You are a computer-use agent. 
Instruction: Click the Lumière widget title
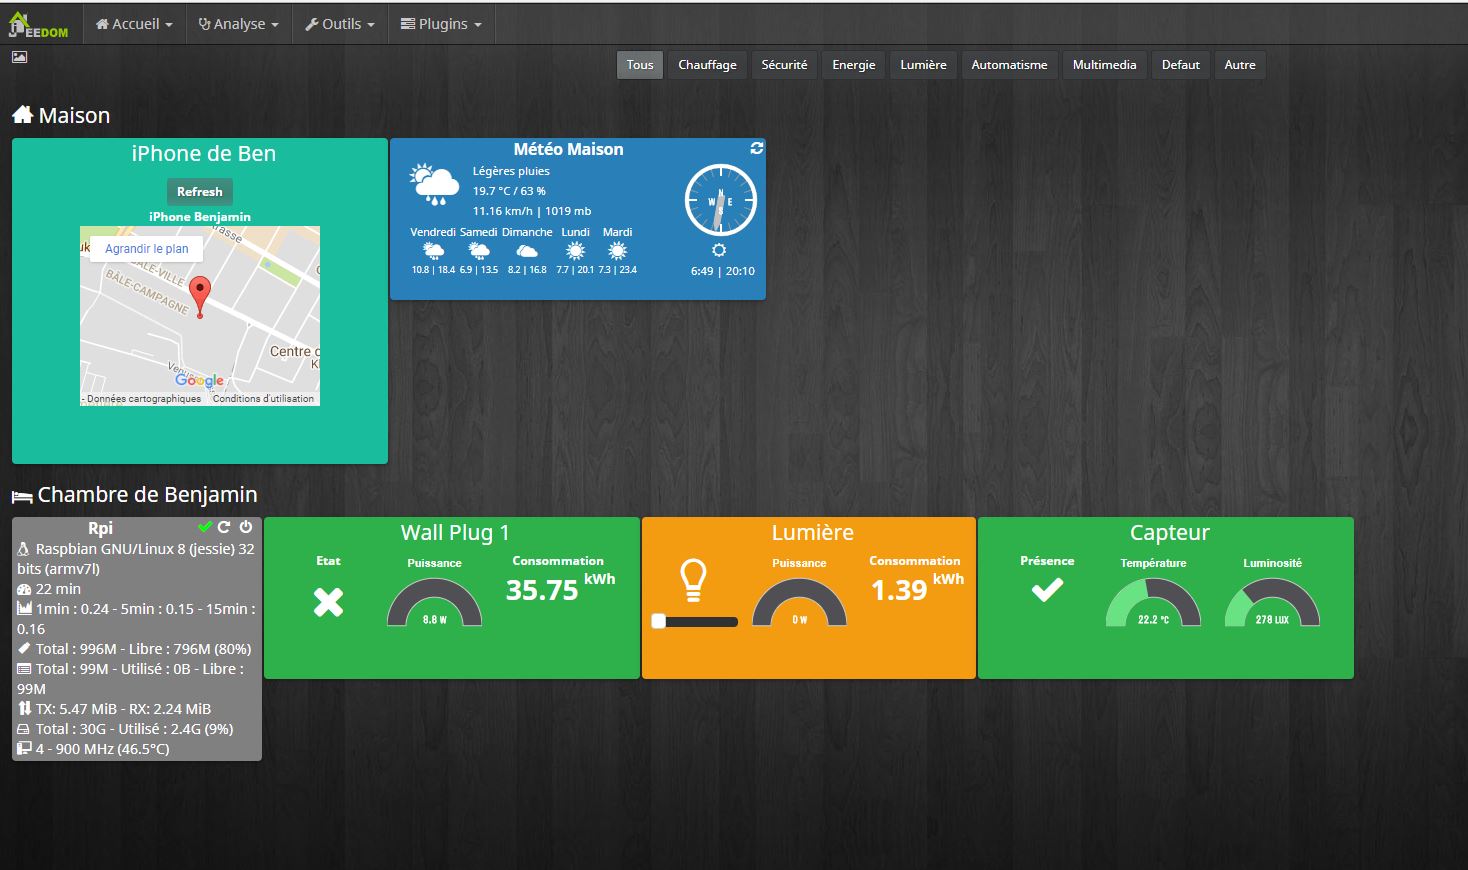(812, 533)
